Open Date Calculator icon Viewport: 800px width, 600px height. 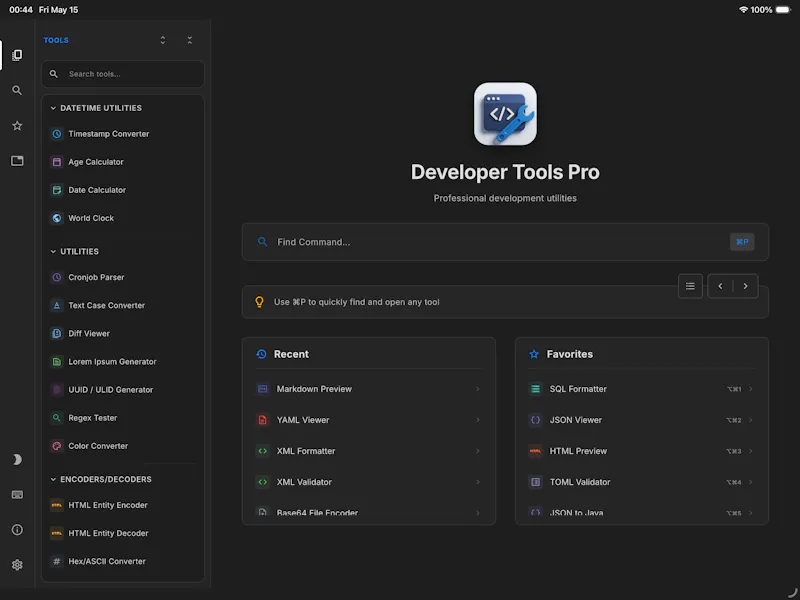pyautogui.click(x=57, y=190)
